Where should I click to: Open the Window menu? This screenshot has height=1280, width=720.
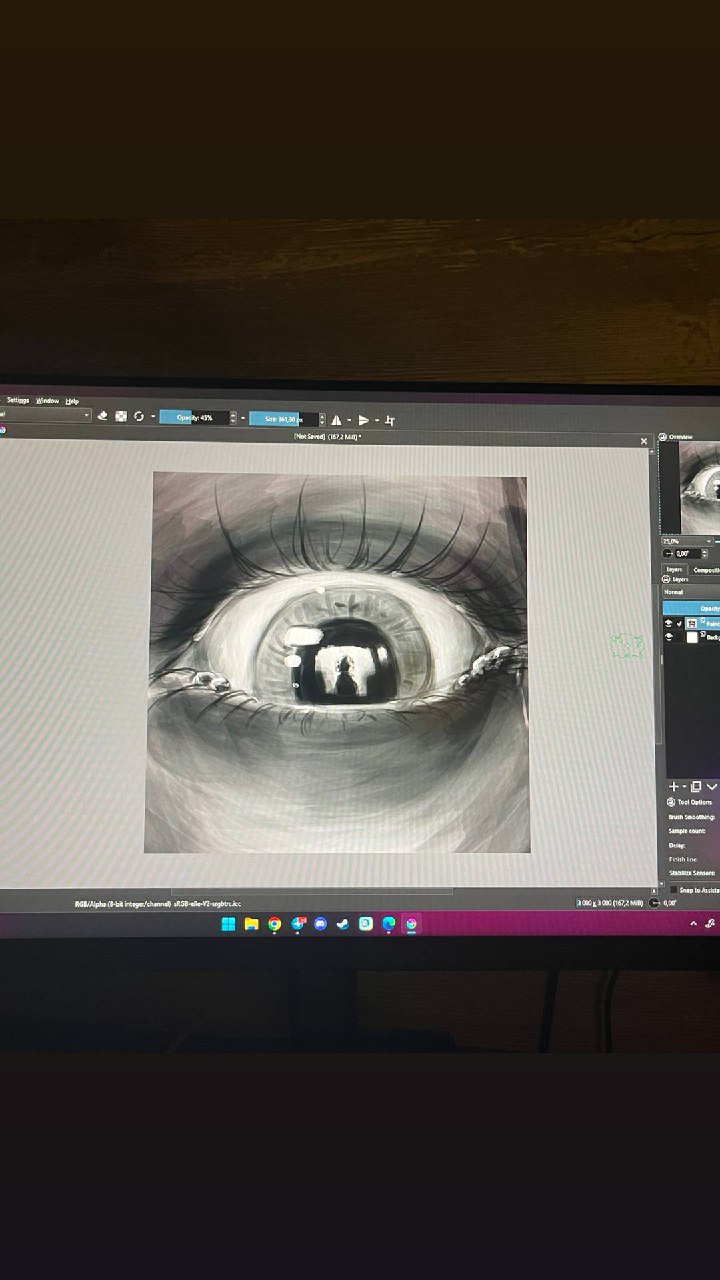click(x=48, y=400)
